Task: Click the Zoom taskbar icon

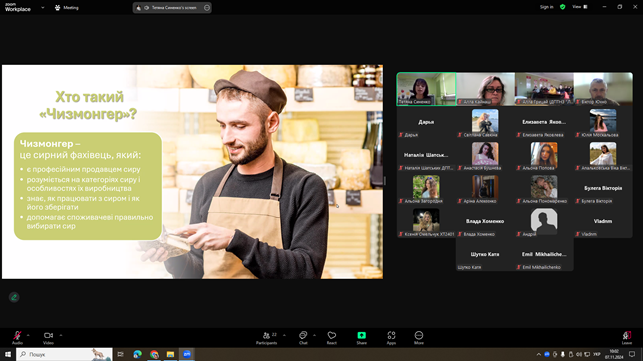Action: point(187,354)
